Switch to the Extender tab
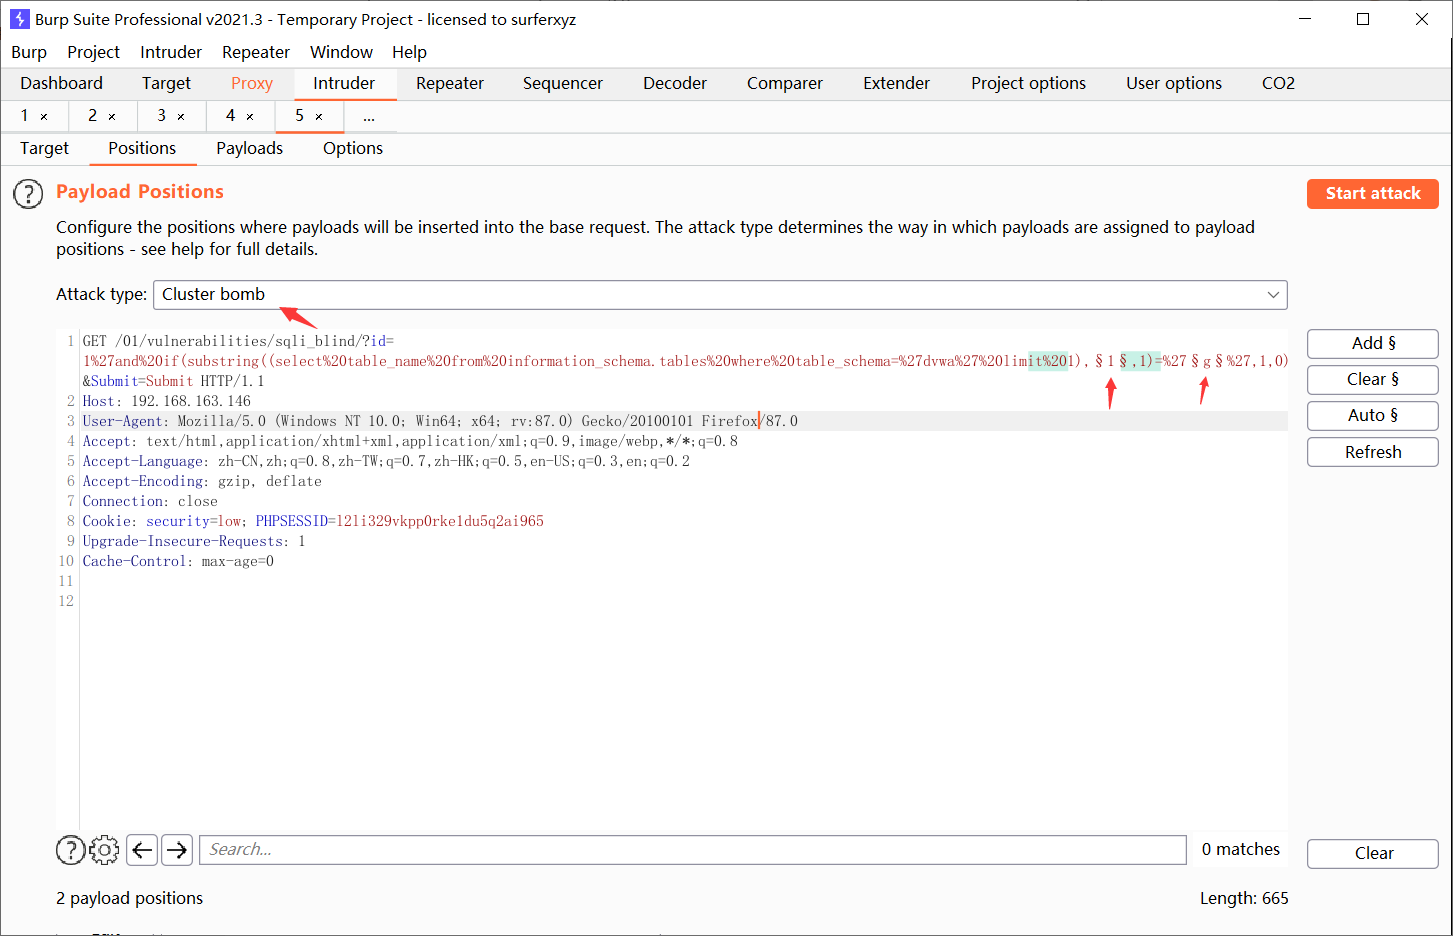Viewport: 1453px width, 936px height. coord(897,84)
